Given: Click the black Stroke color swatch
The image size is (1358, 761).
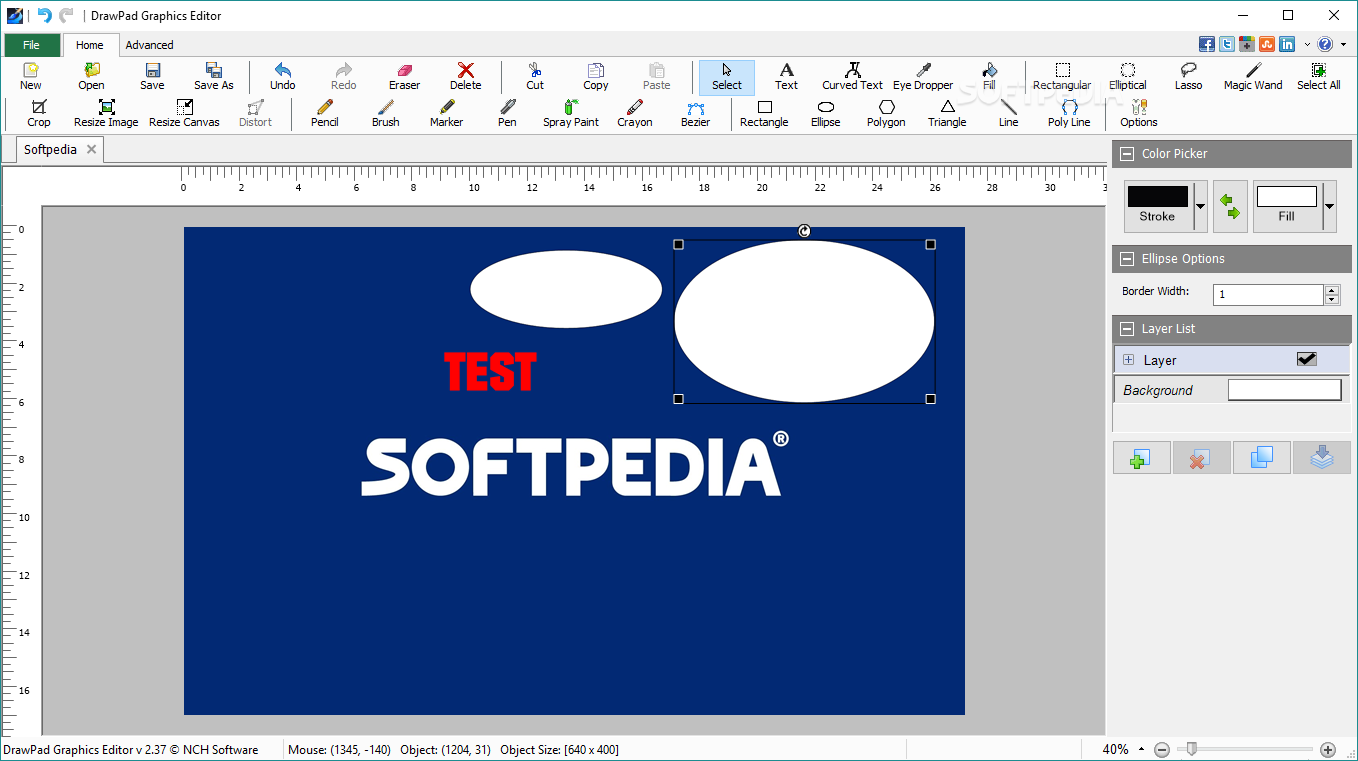Looking at the screenshot, I should 1158,196.
